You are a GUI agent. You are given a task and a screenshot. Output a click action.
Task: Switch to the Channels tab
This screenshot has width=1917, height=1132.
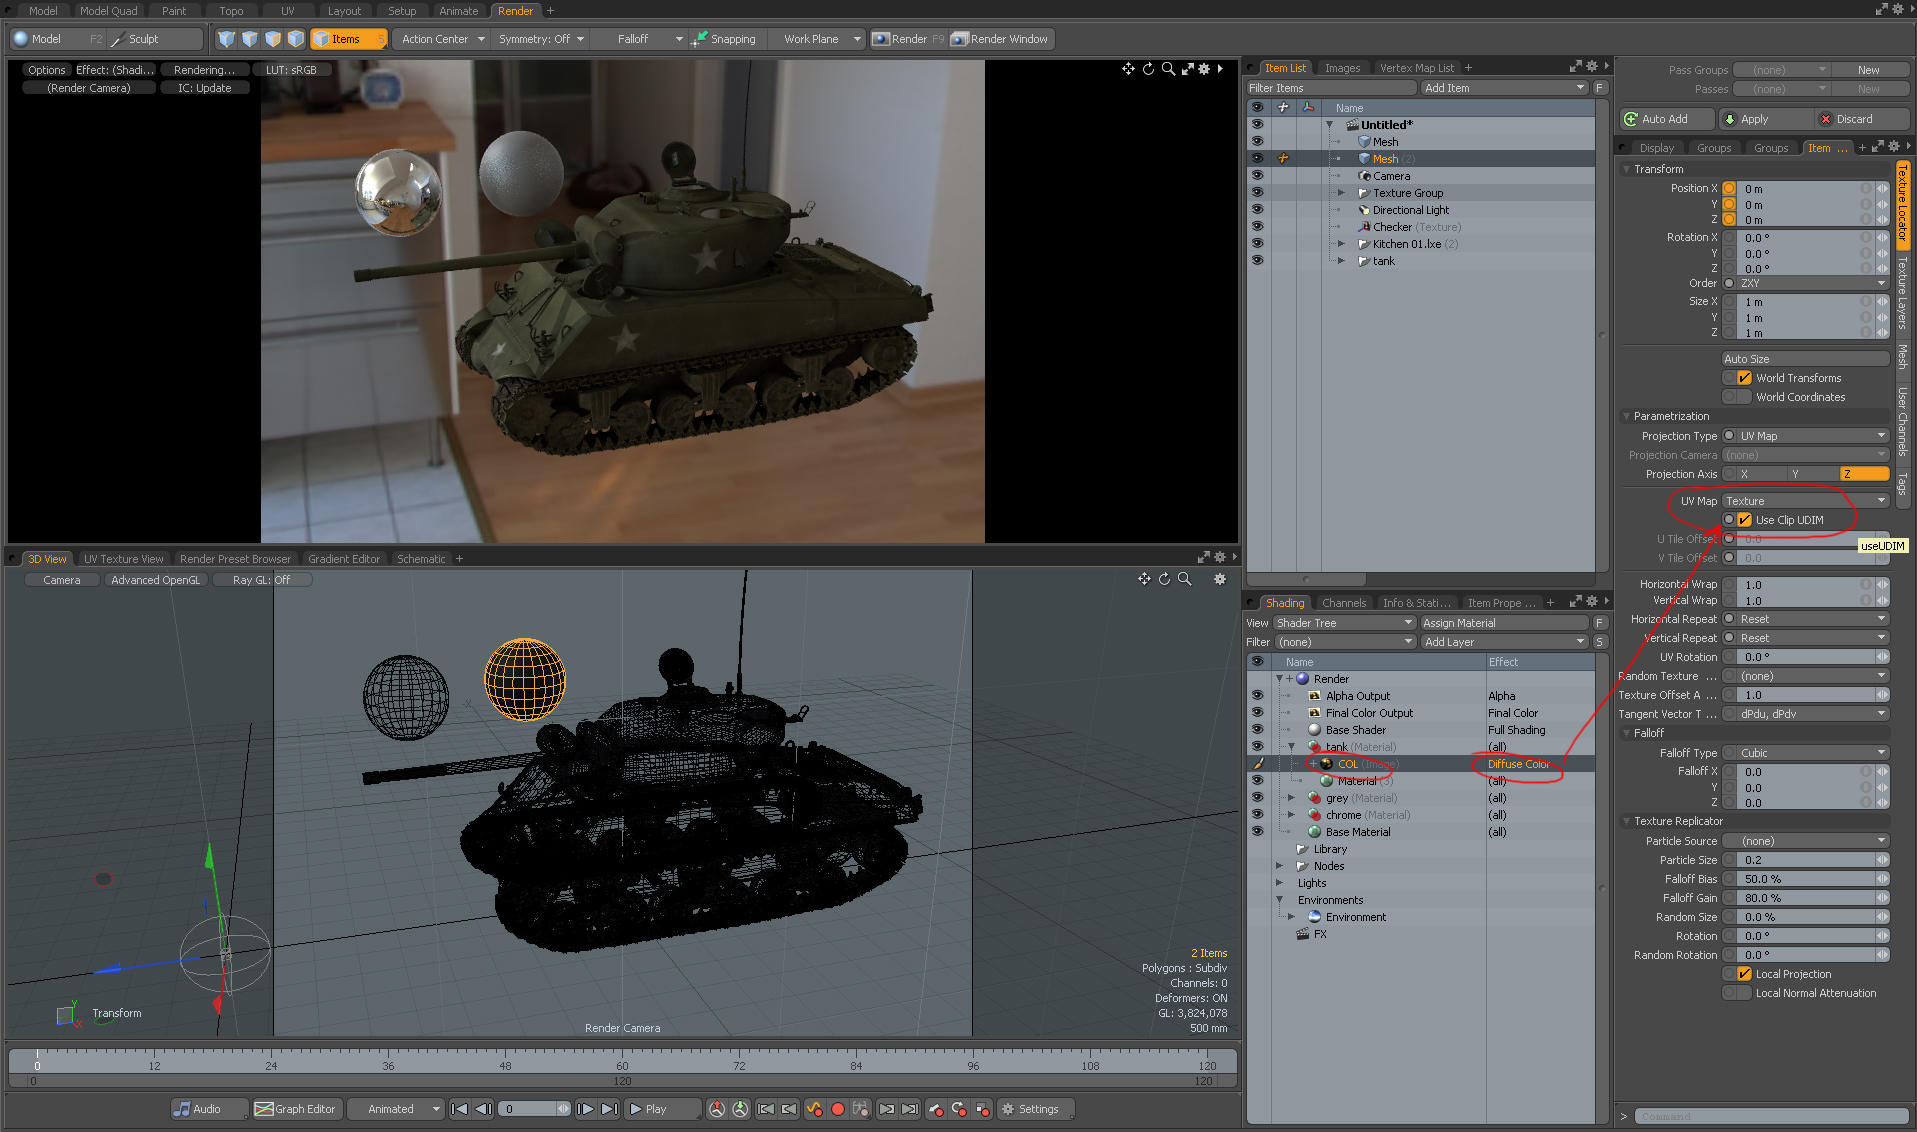[x=1343, y=603]
